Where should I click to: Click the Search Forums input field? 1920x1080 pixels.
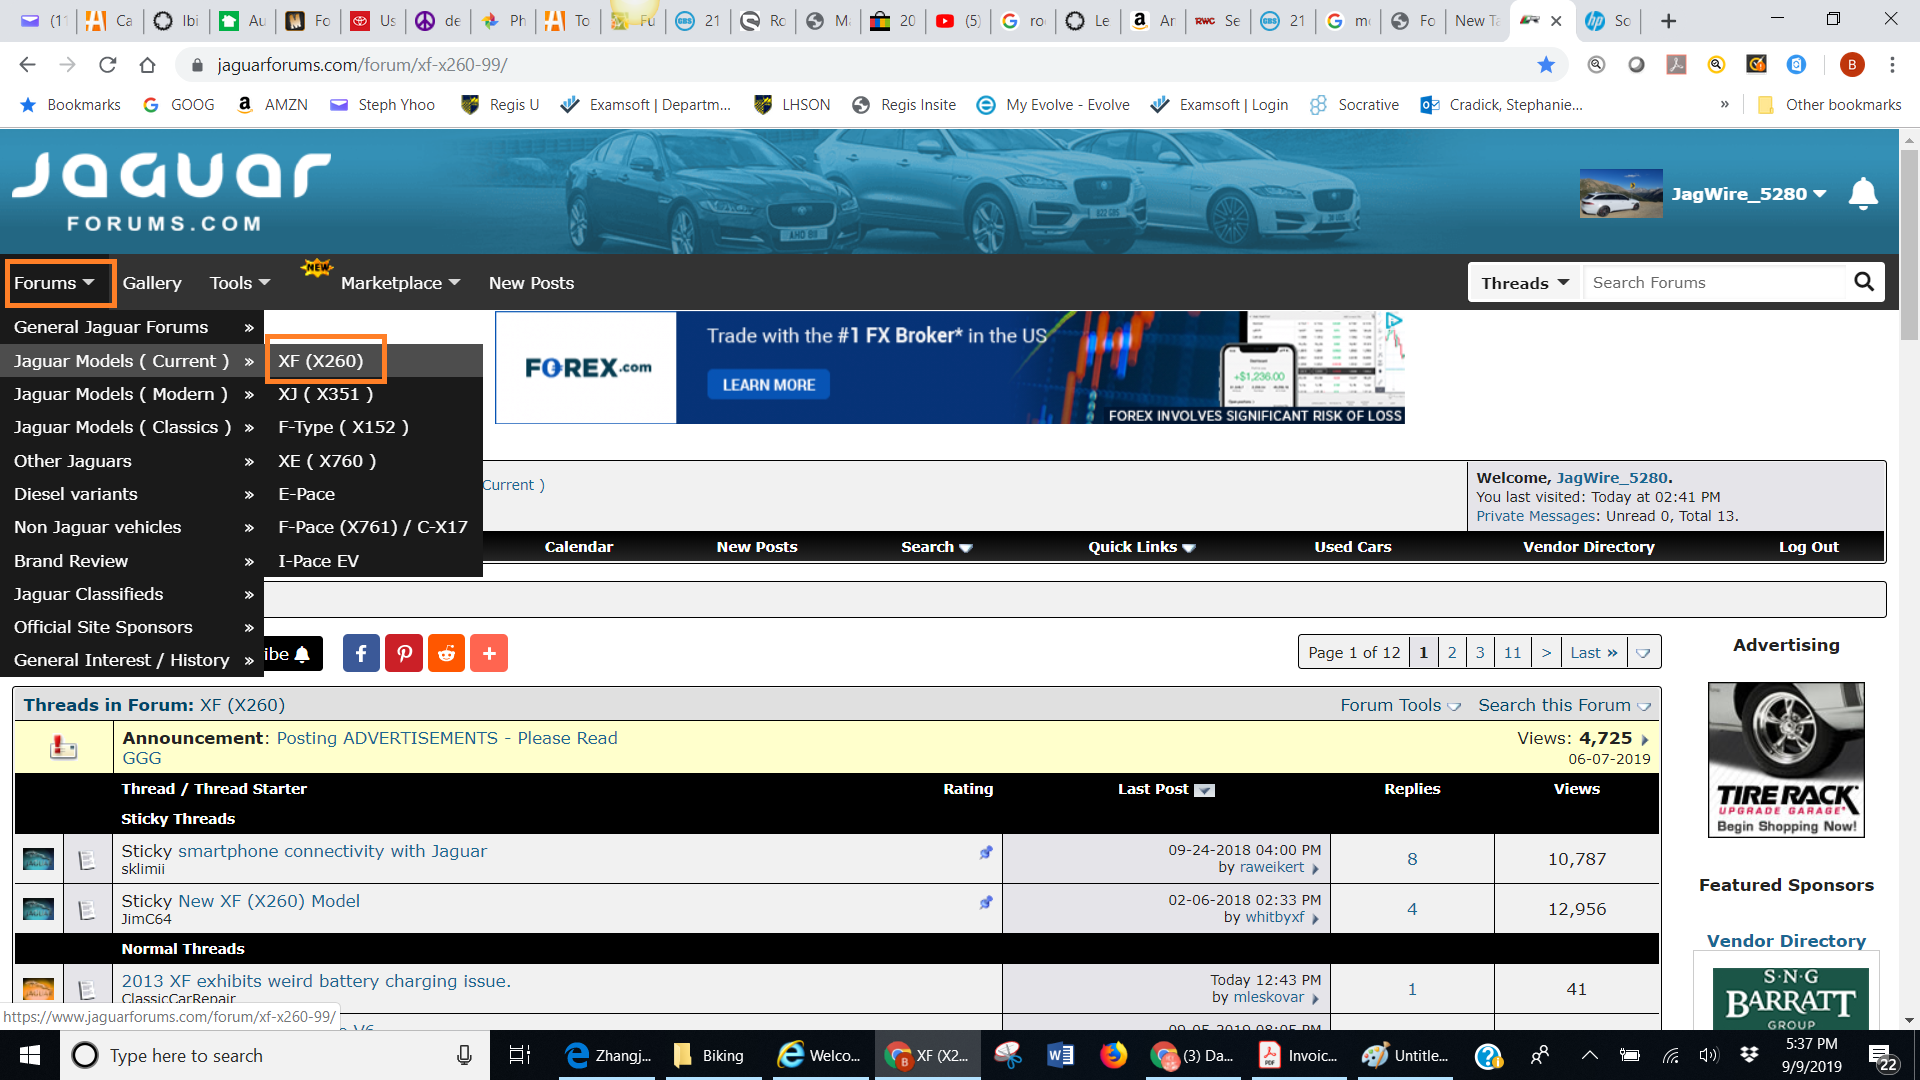point(1714,283)
